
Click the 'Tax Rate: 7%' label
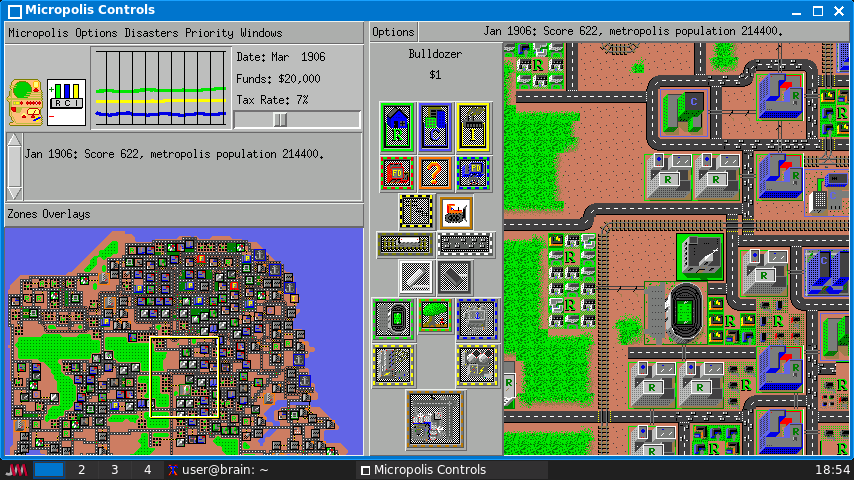pyautogui.click(x=272, y=100)
